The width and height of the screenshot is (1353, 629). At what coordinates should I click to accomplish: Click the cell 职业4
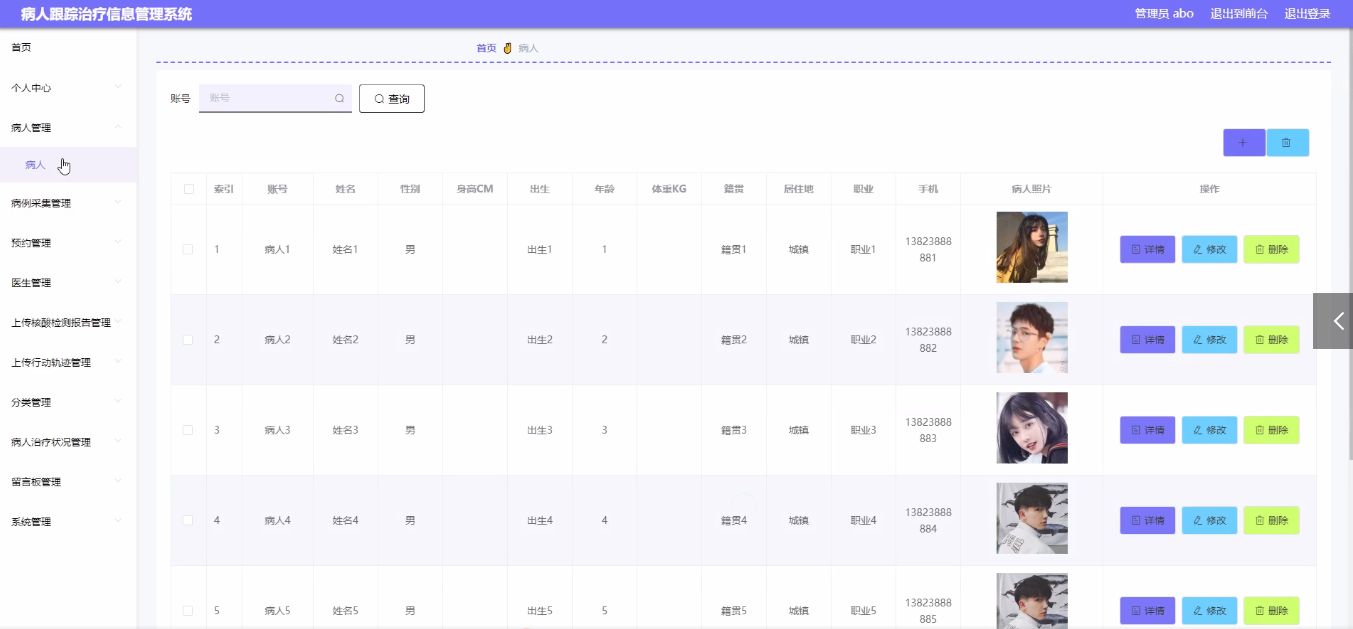click(863, 520)
